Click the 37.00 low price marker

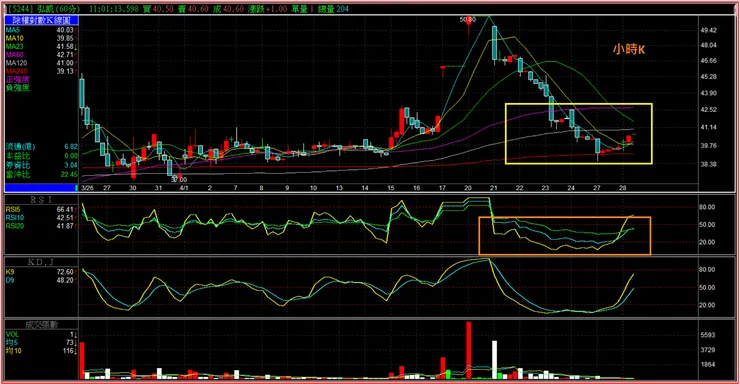coord(179,180)
